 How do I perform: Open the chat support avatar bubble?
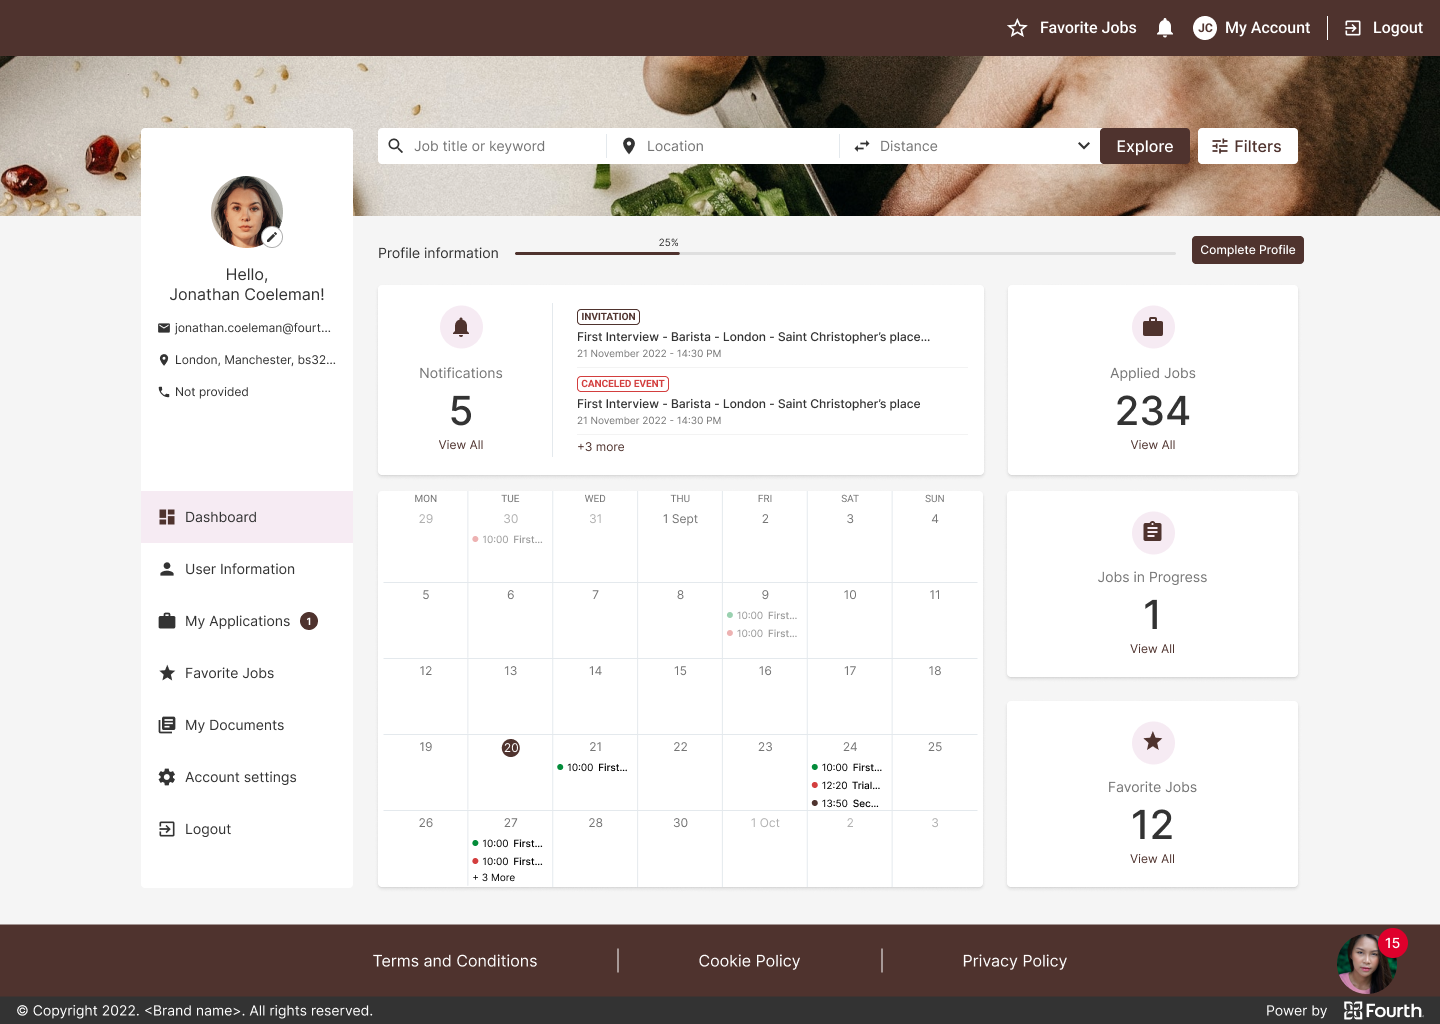[1366, 963]
